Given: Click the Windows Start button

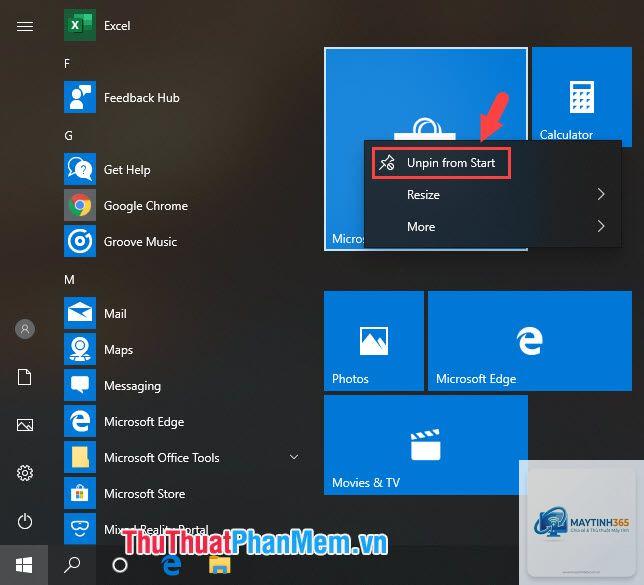Looking at the screenshot, I should 24,565.
